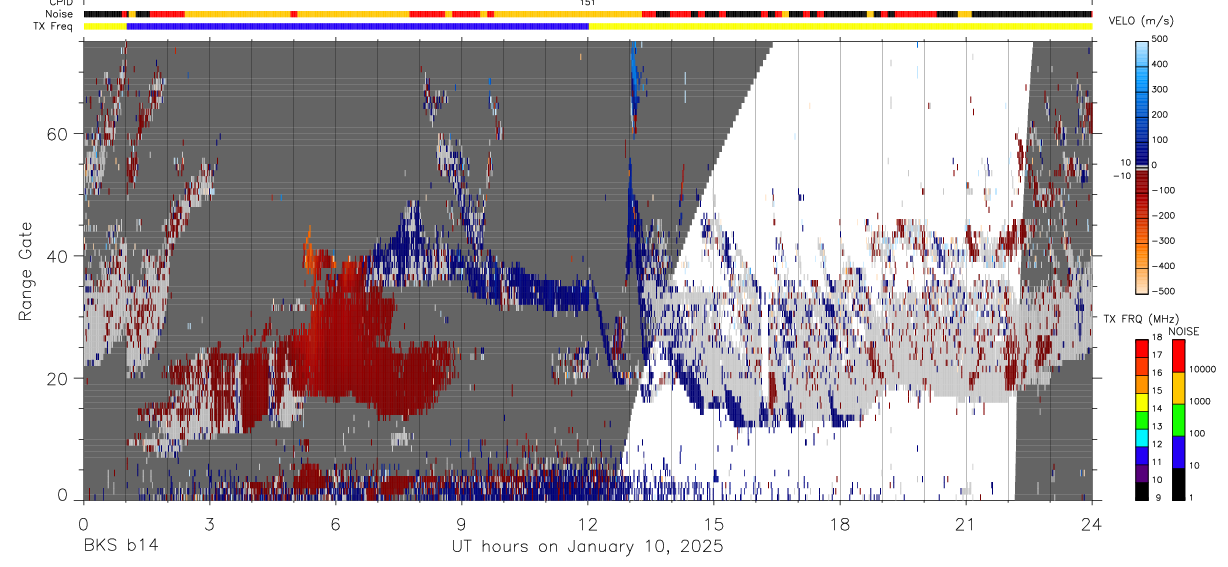The width and height of the screenshot is (1228, 567).
Task: Click the '1000' label on NOISE legend
Action: pos(1200,401)
